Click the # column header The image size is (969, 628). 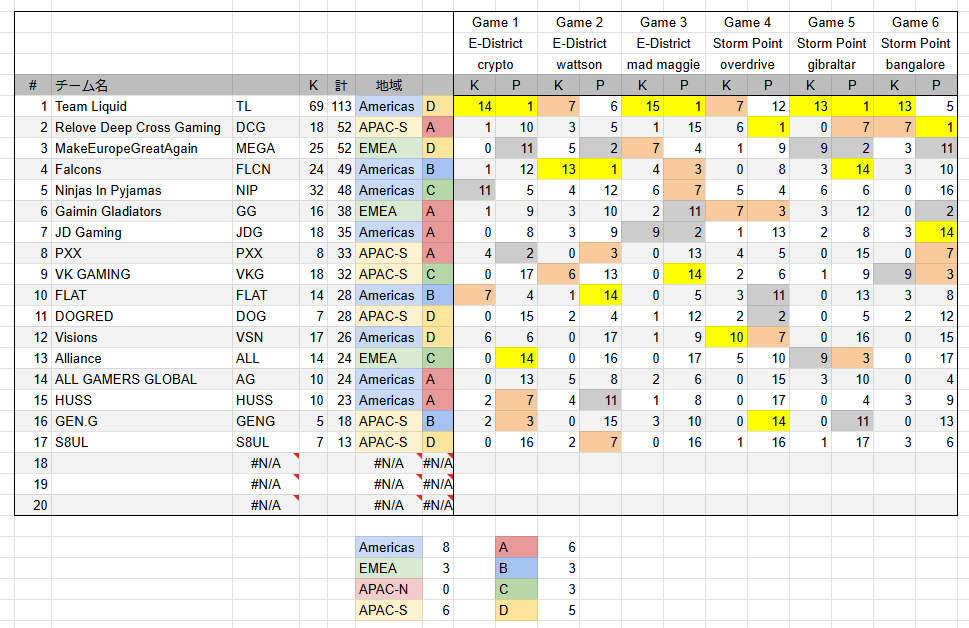coord(33,85)
